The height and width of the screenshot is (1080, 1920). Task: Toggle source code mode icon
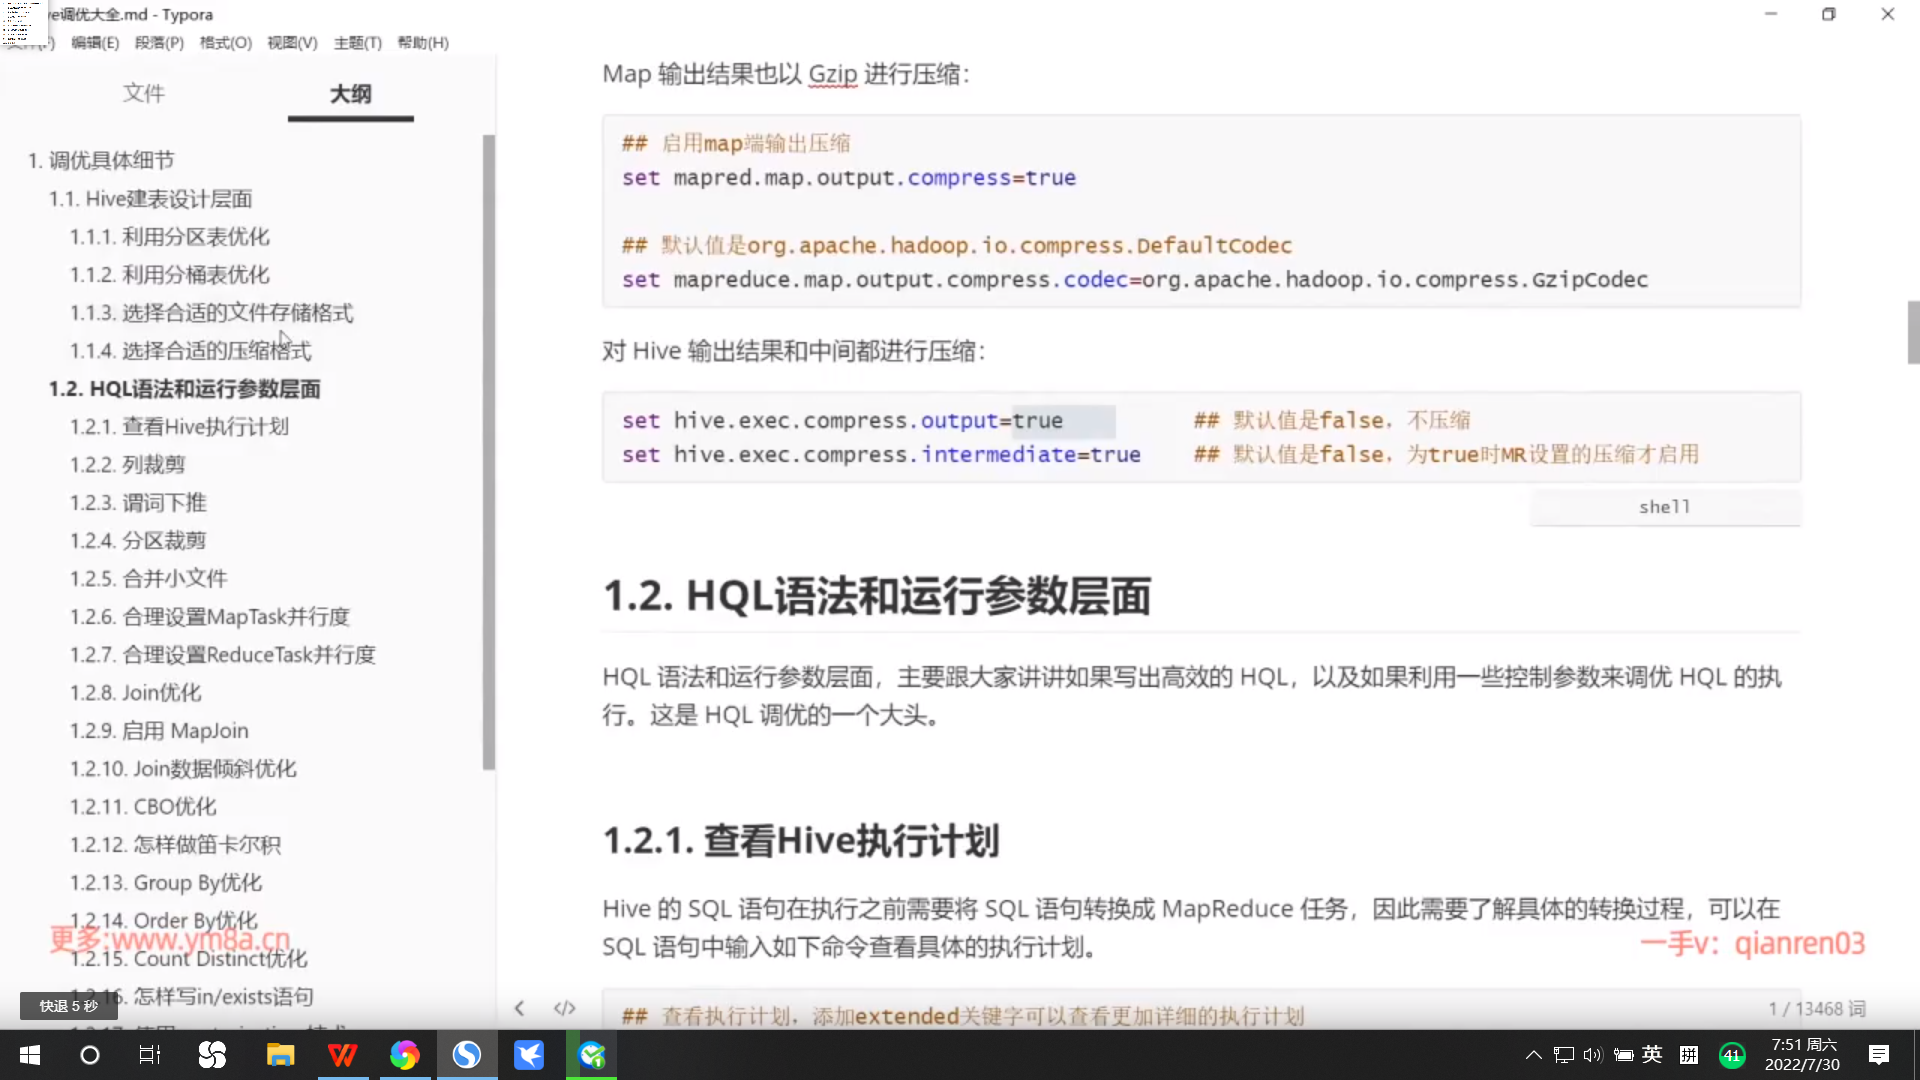(x=565, y=1008)
